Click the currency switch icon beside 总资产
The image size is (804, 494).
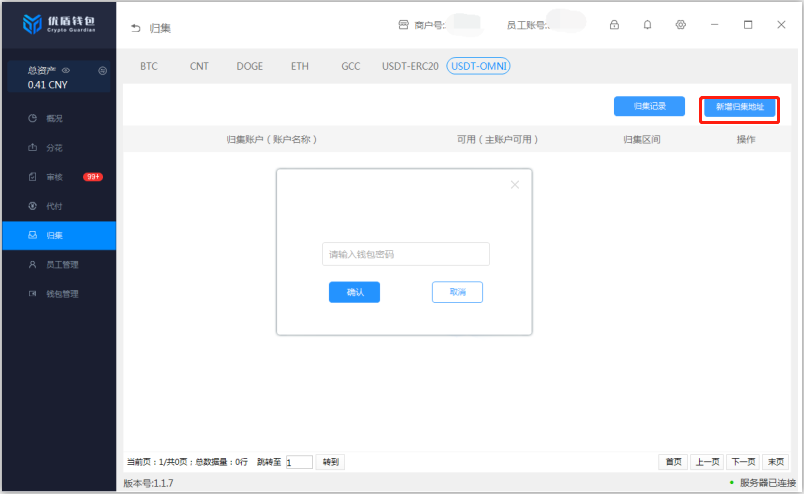pyautogui.click(x=102, y=70)
